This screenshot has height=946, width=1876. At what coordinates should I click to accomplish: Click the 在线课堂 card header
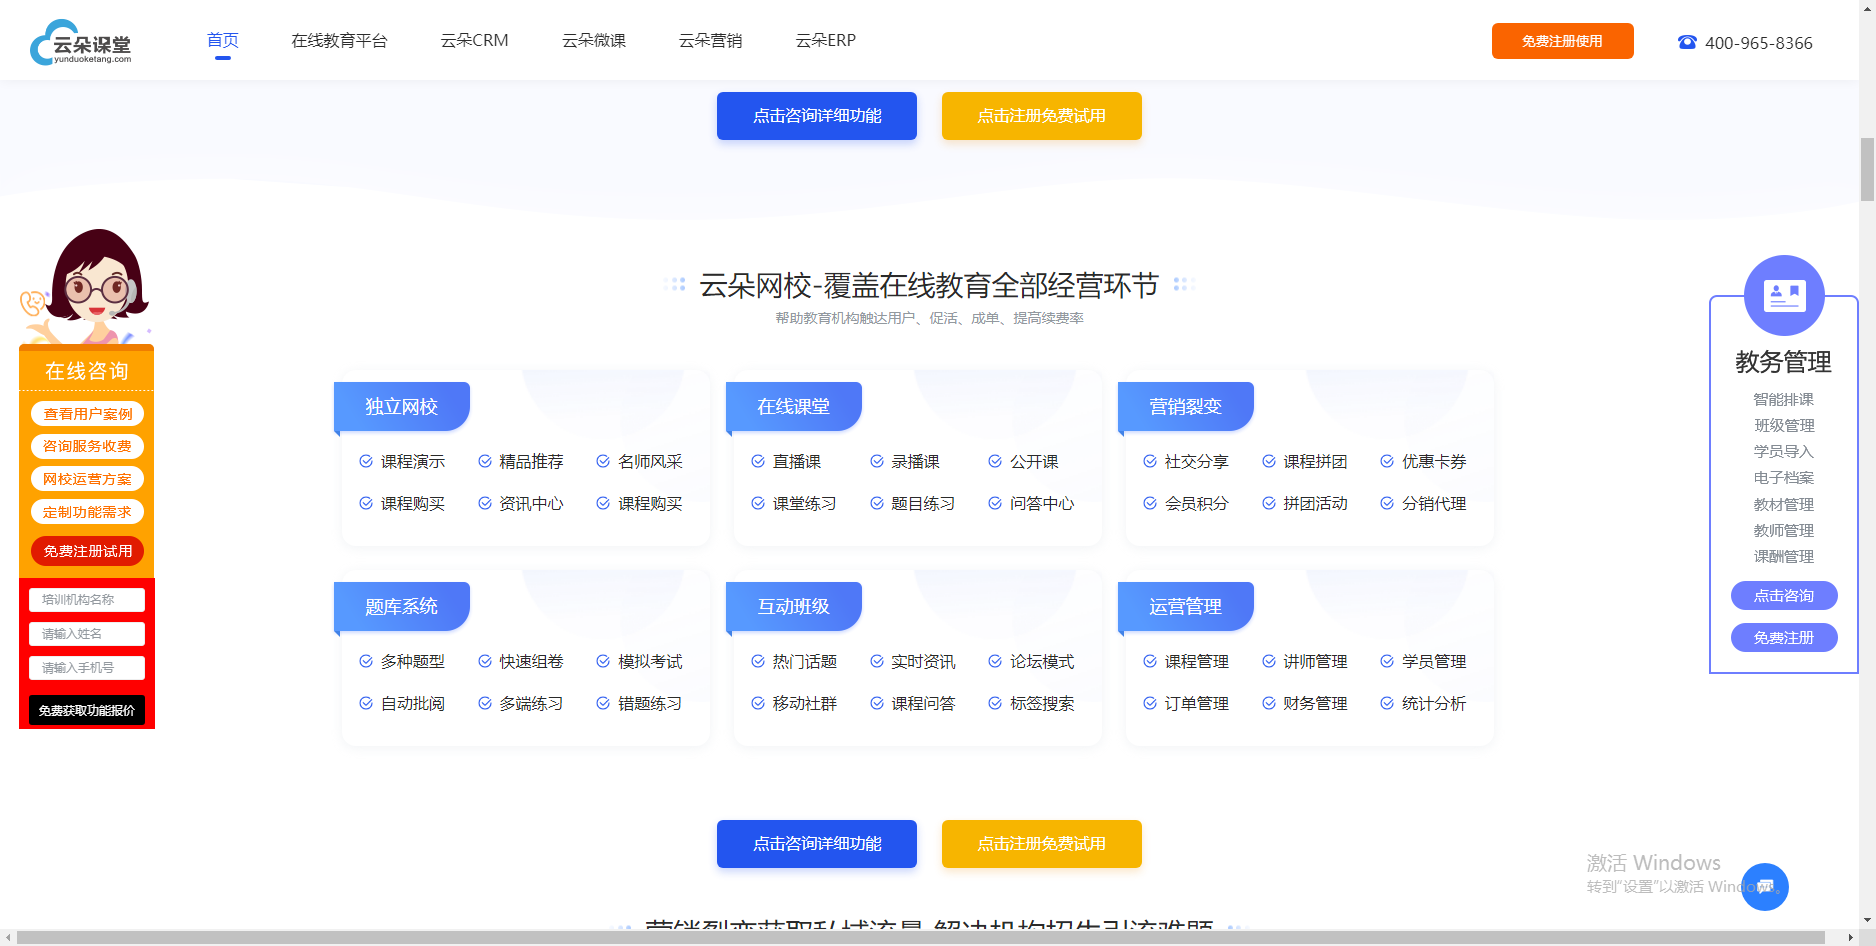coord(794,407)
